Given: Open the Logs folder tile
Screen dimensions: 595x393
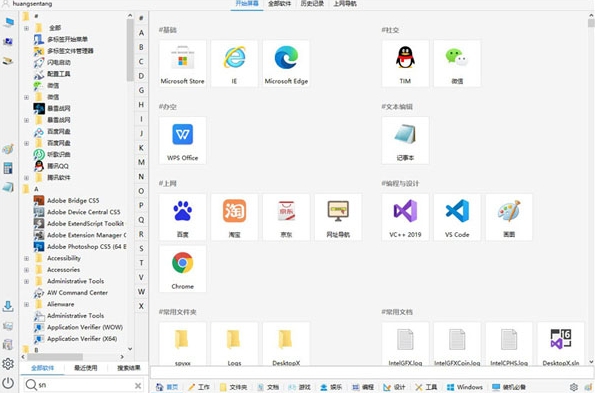Looking at the screenshot, I should pos(234,344).
